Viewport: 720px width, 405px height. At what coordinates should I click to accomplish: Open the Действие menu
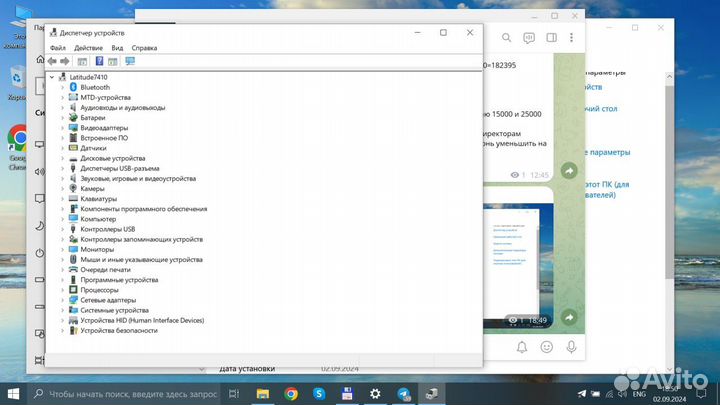click(88, 48)
